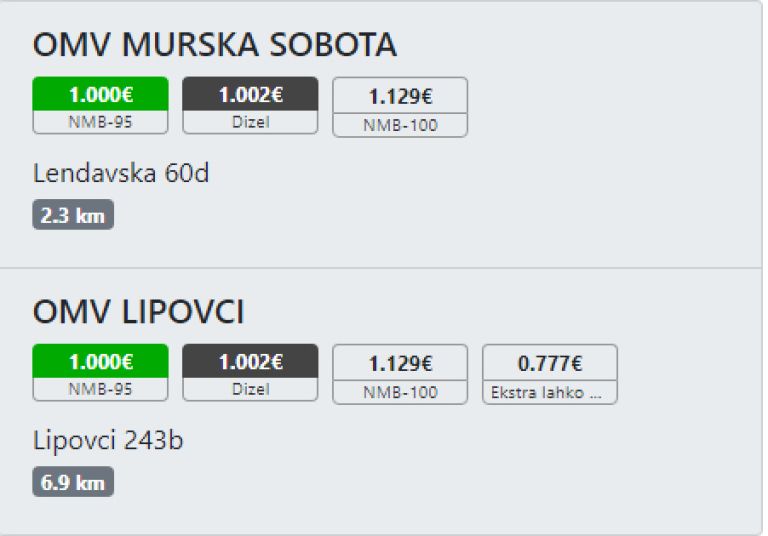Click the 1.129€ price at Lipovci

(400, 363)
